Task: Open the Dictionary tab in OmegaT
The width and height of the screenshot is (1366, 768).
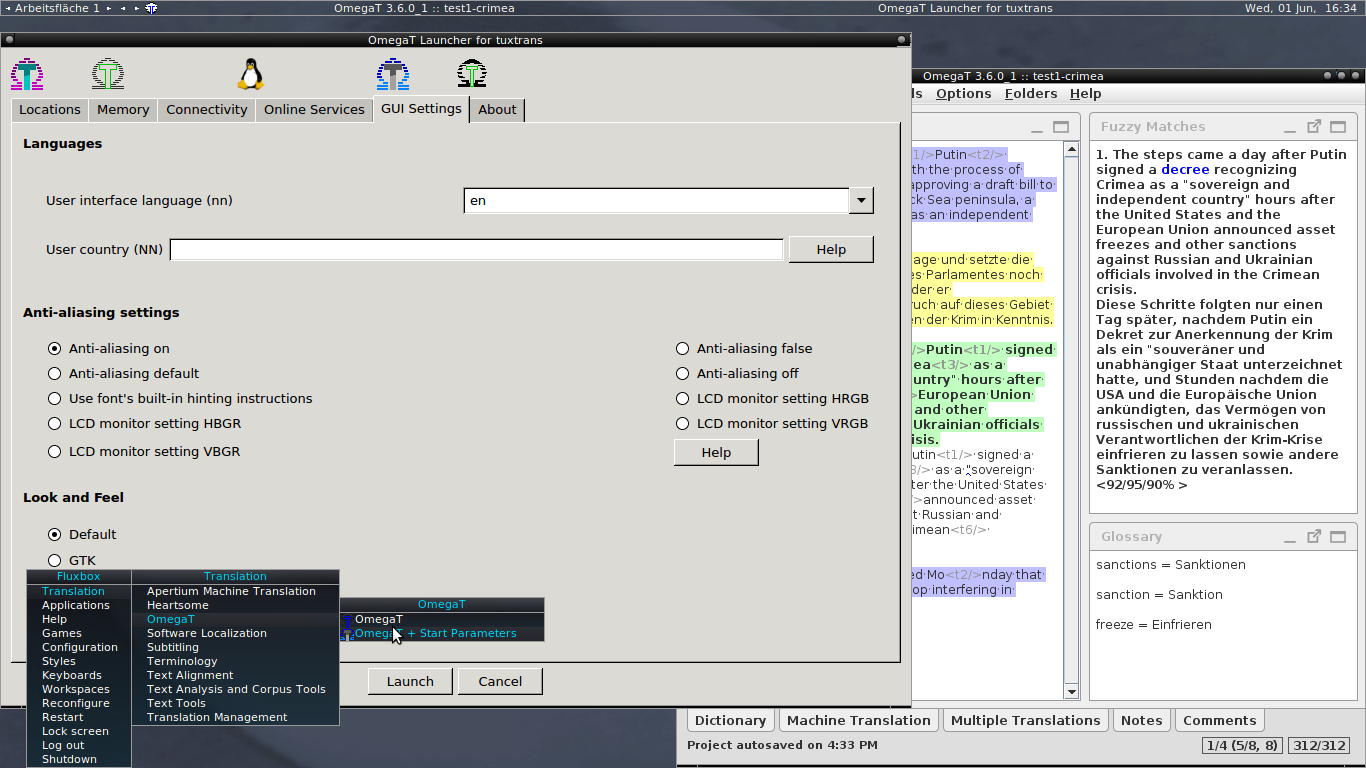Action: tap(730, 721)
